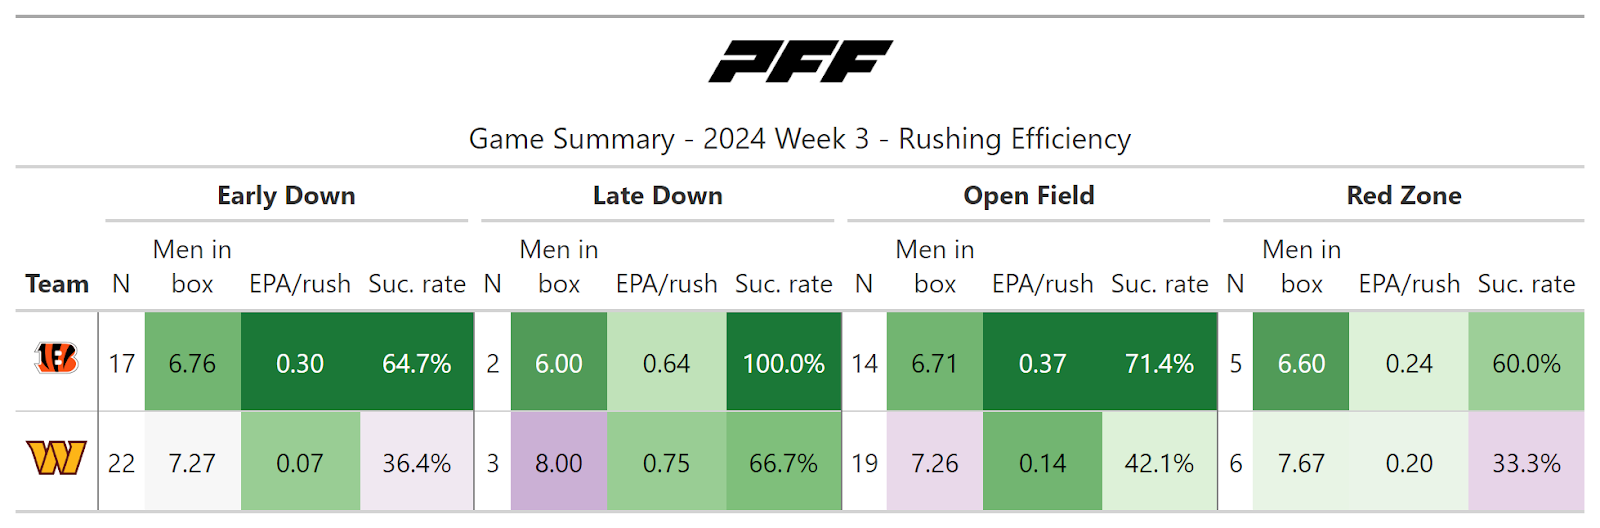Click the 71.4% open field success rate cell

pyautogui.click(x=1159, y=363)
